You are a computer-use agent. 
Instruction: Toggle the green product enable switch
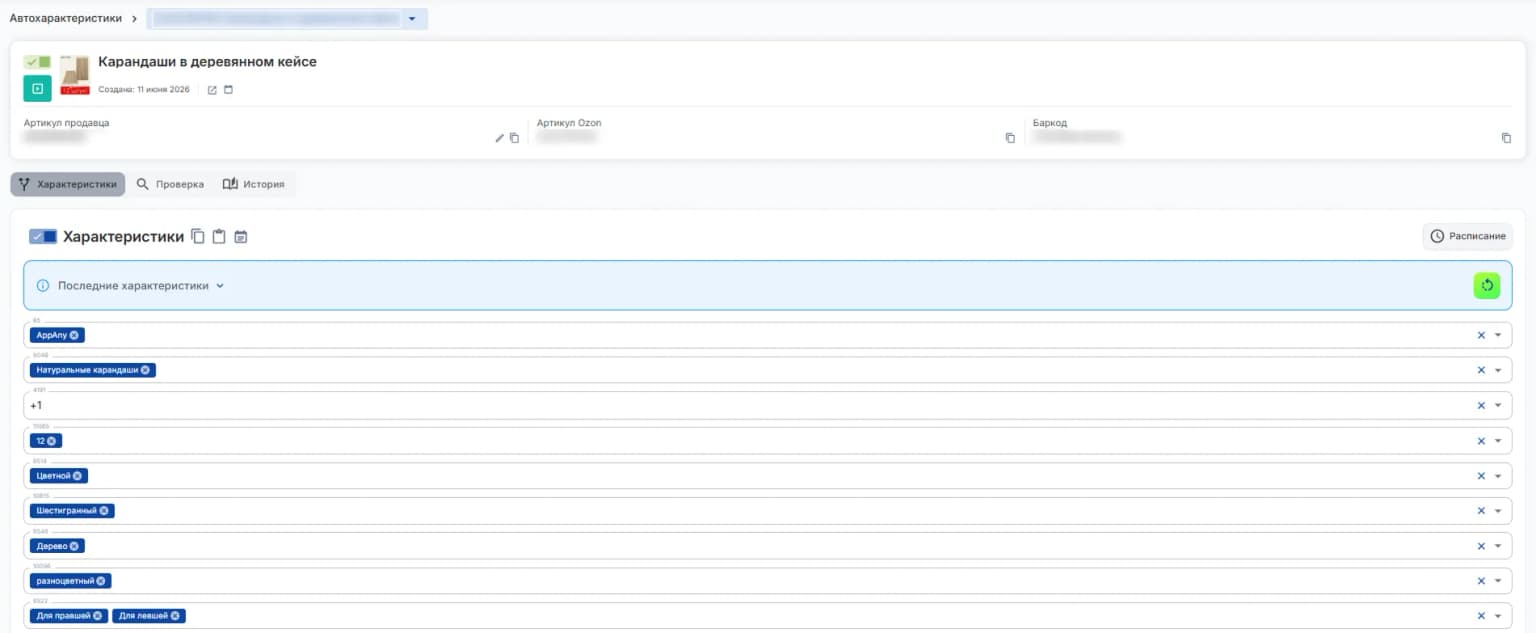click(x=38, y=62)
